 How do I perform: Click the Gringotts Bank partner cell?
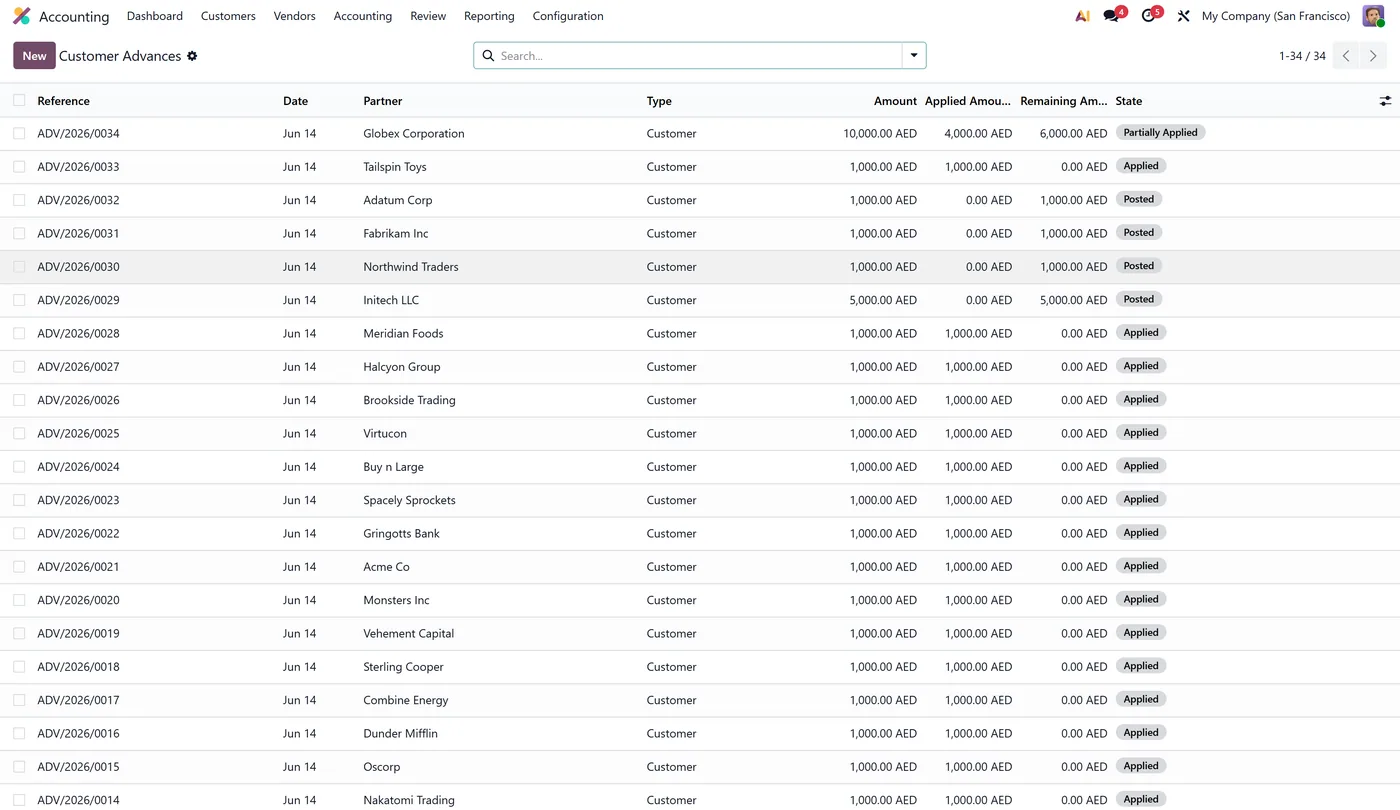[401, 533]
